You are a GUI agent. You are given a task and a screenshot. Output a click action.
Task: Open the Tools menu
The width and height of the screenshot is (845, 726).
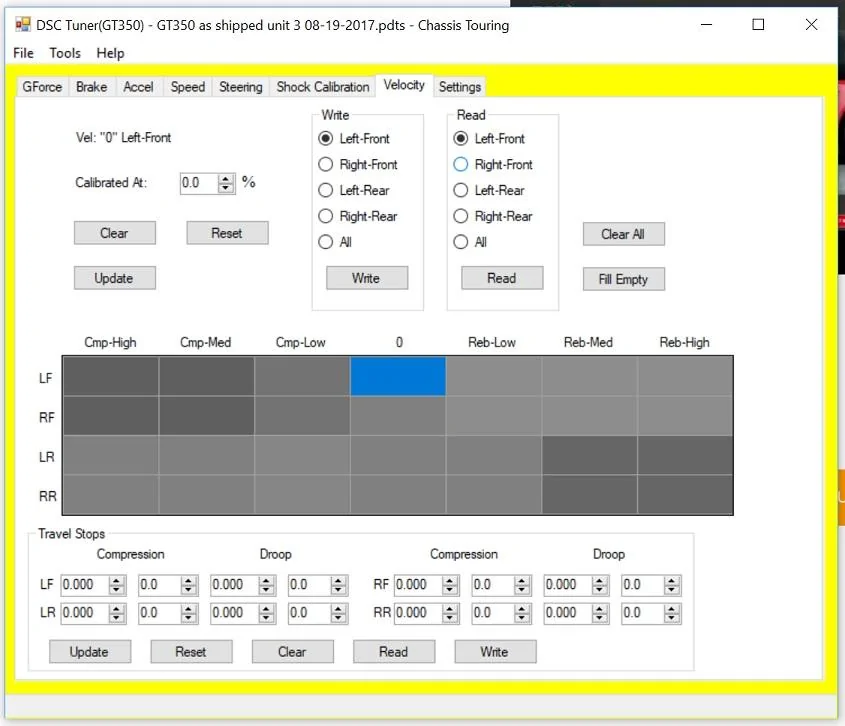click(65, 53)
